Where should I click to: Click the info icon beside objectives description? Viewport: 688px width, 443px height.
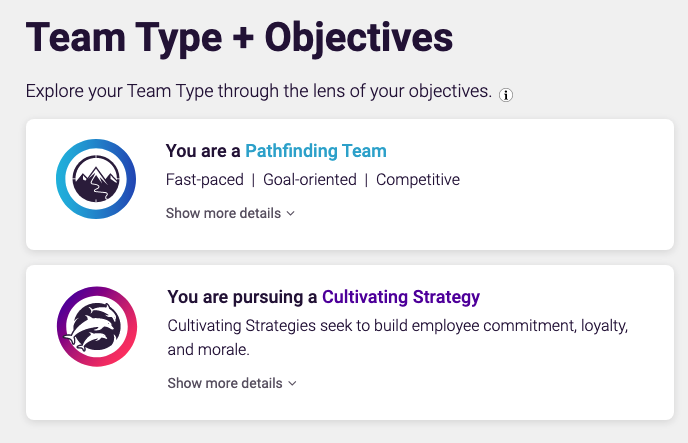(505, 95)
